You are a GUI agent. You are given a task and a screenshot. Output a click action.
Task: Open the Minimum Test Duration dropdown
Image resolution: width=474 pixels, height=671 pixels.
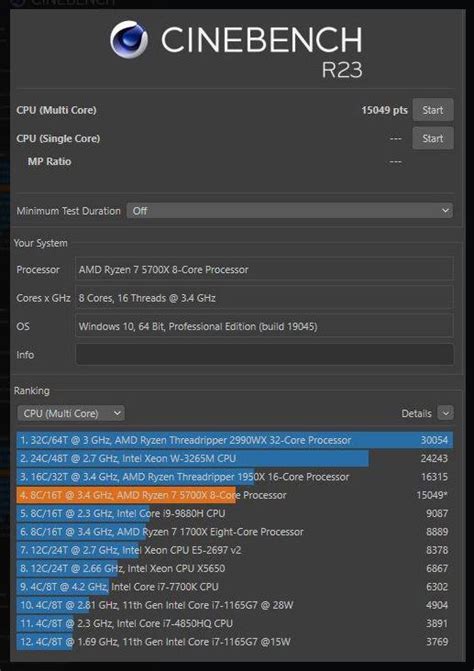pyautogui.click(x=290, y=211)
